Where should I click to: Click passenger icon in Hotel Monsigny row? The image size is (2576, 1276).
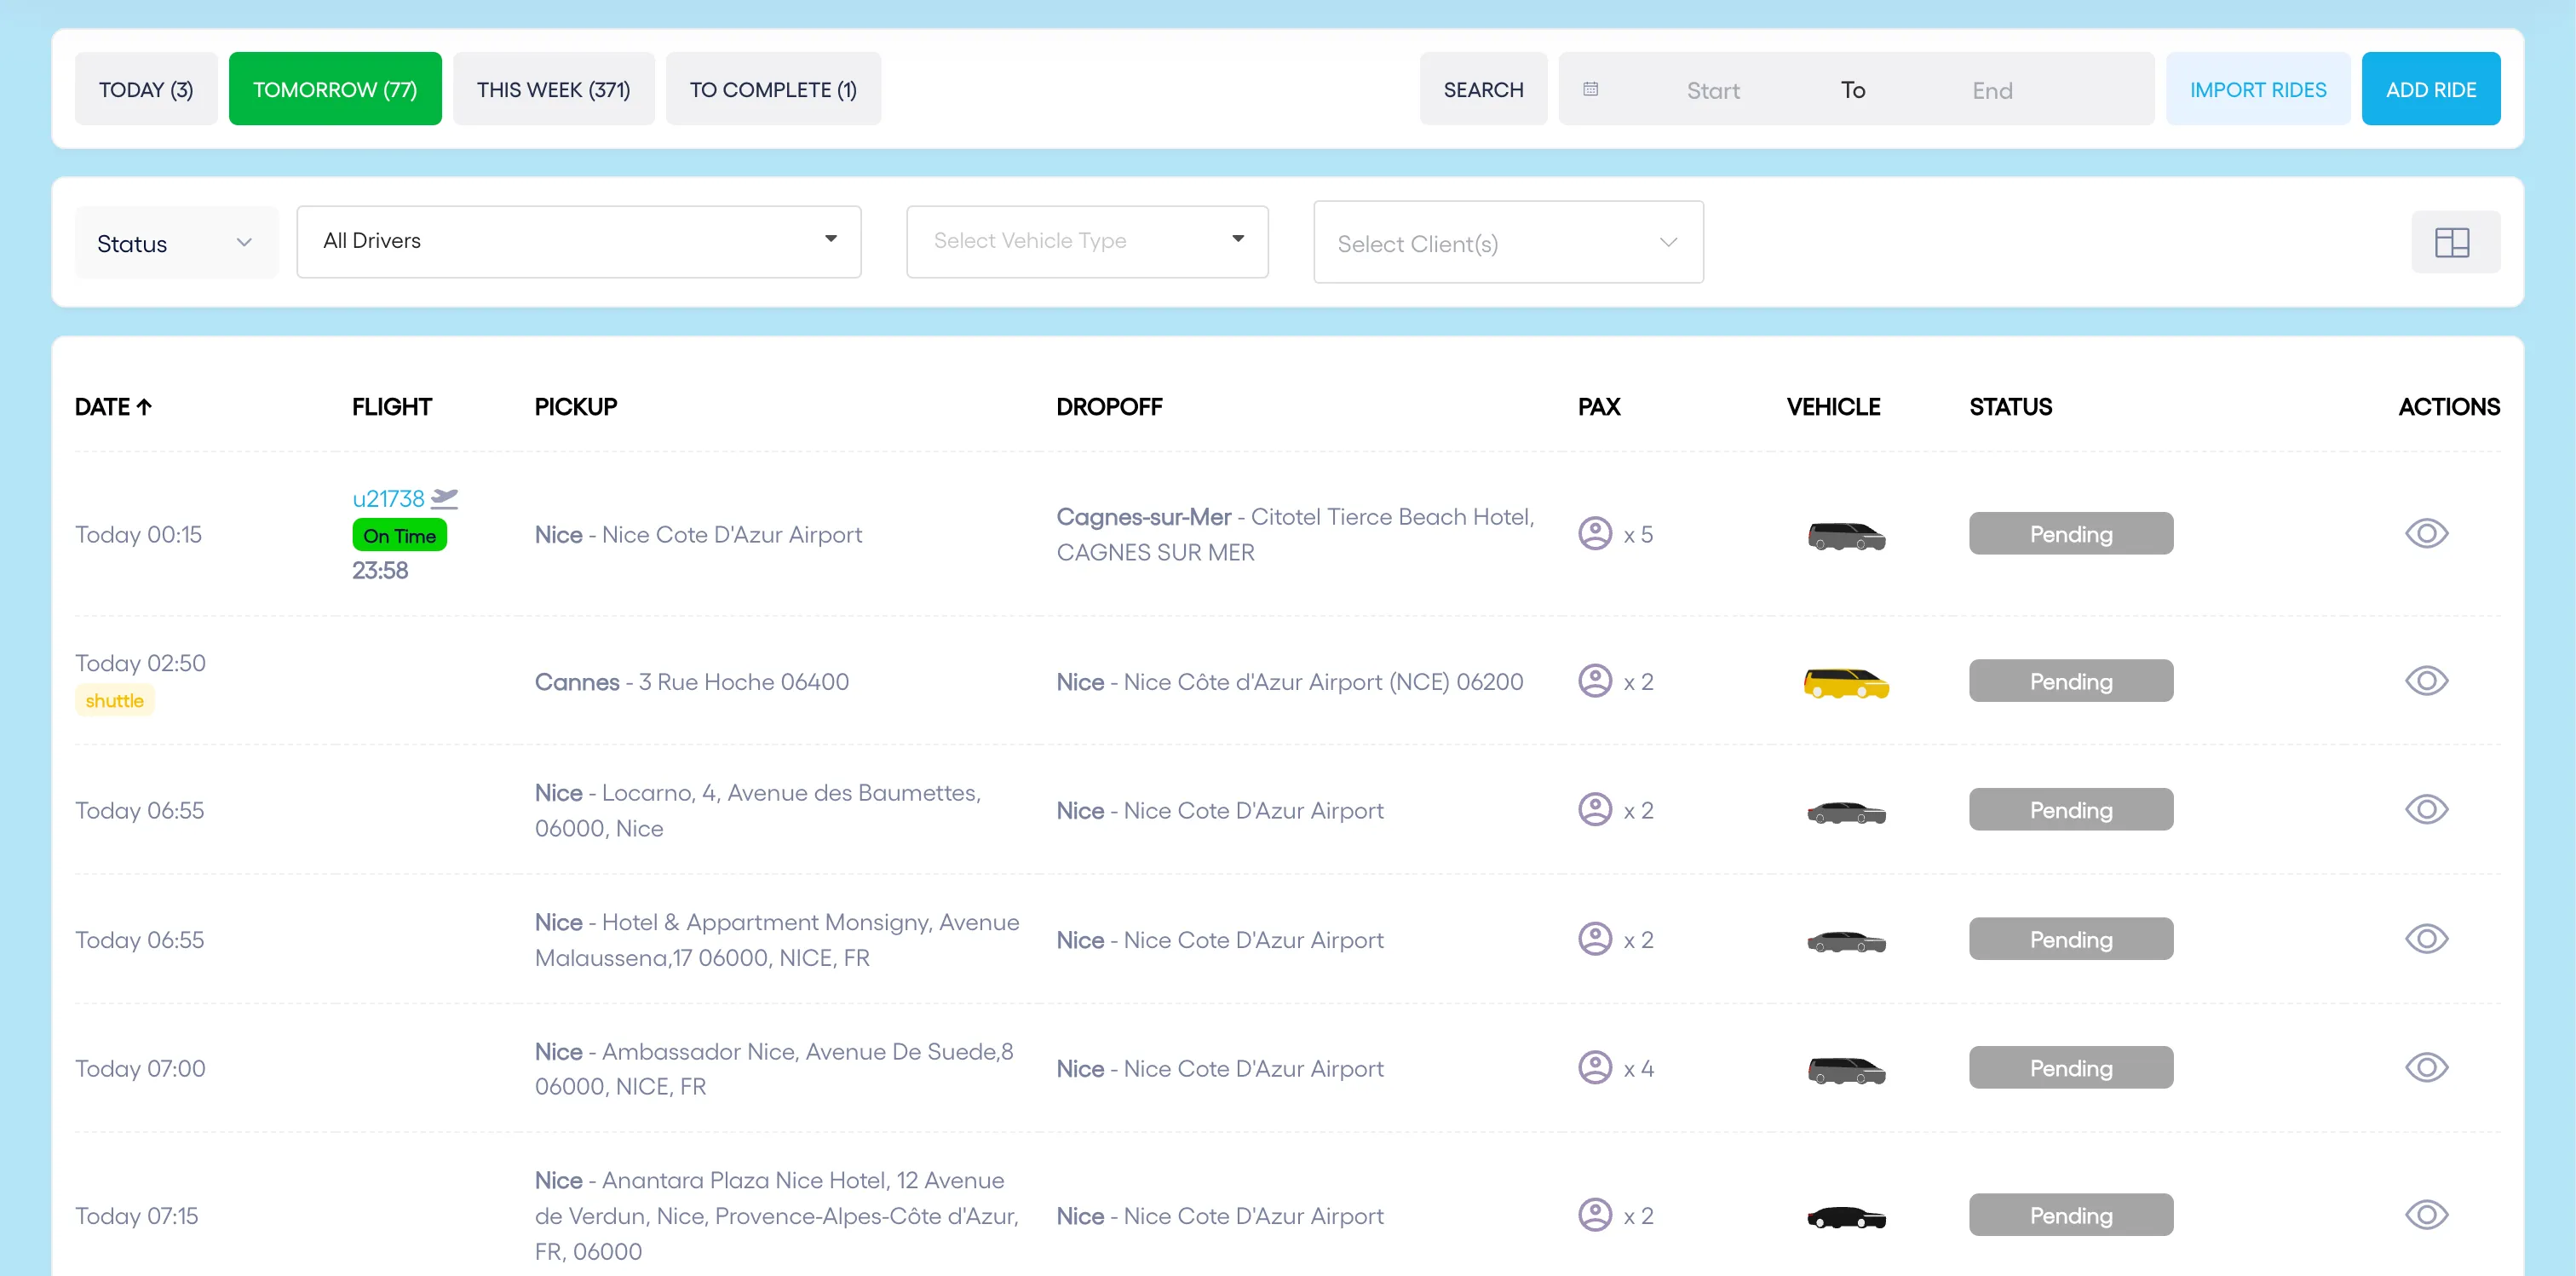click(1595, 939)
